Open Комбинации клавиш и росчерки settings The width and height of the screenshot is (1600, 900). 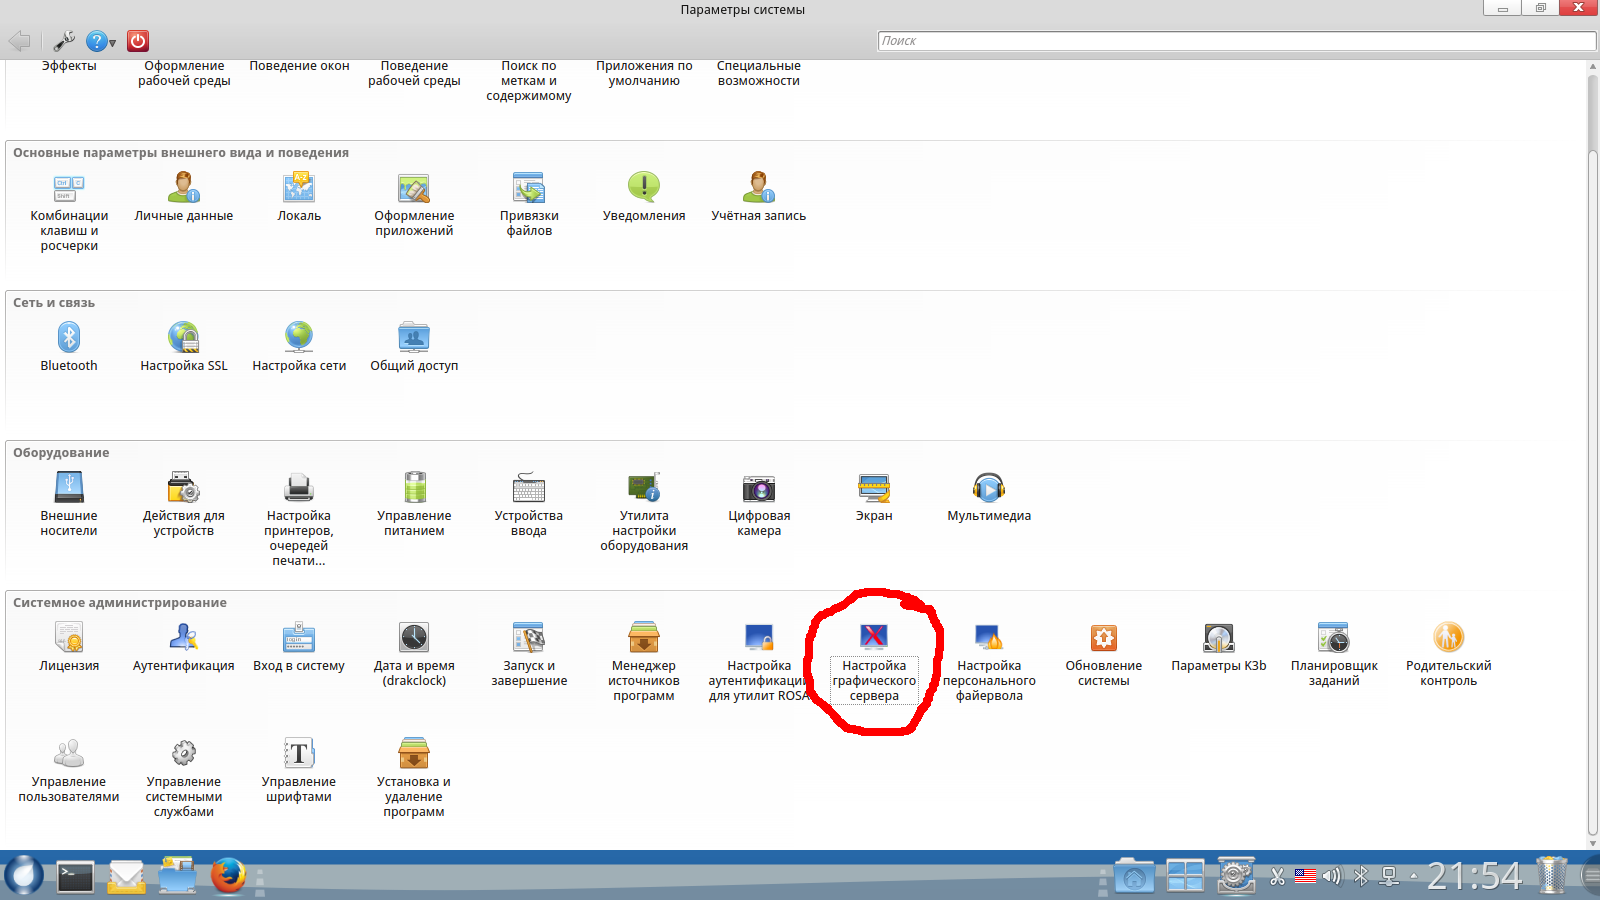click(x=69, y=213)
